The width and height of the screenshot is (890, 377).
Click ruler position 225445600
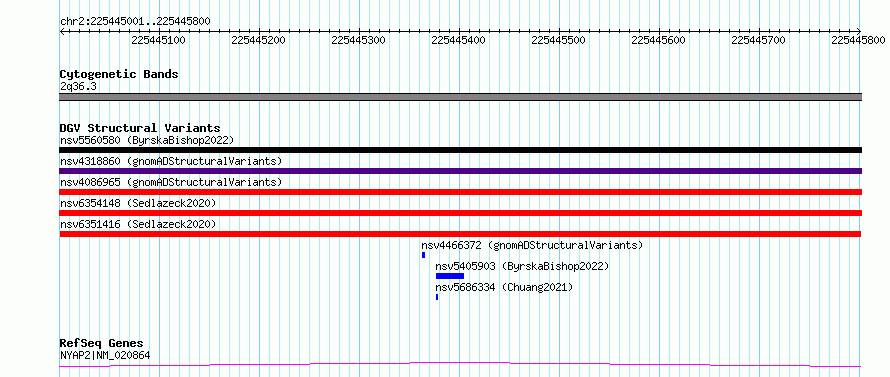pyautogui.click(x=658, y=40)
